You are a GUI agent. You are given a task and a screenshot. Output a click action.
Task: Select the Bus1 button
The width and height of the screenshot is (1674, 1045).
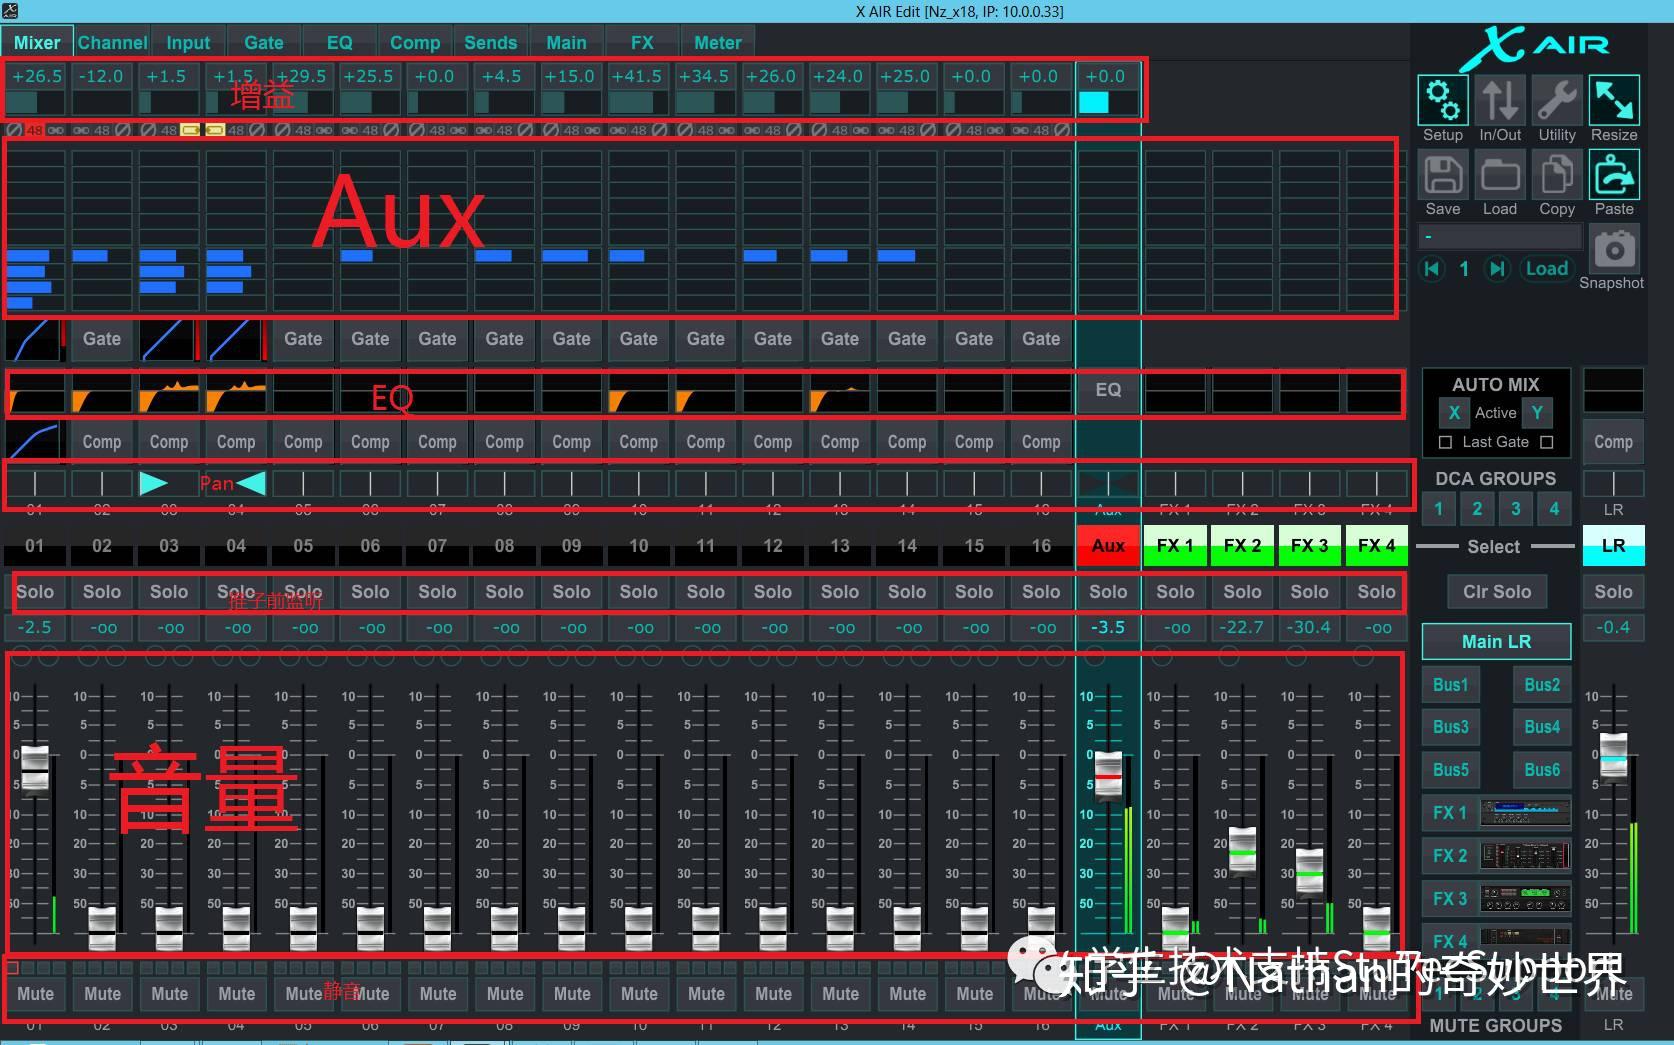click(1450, 685)
